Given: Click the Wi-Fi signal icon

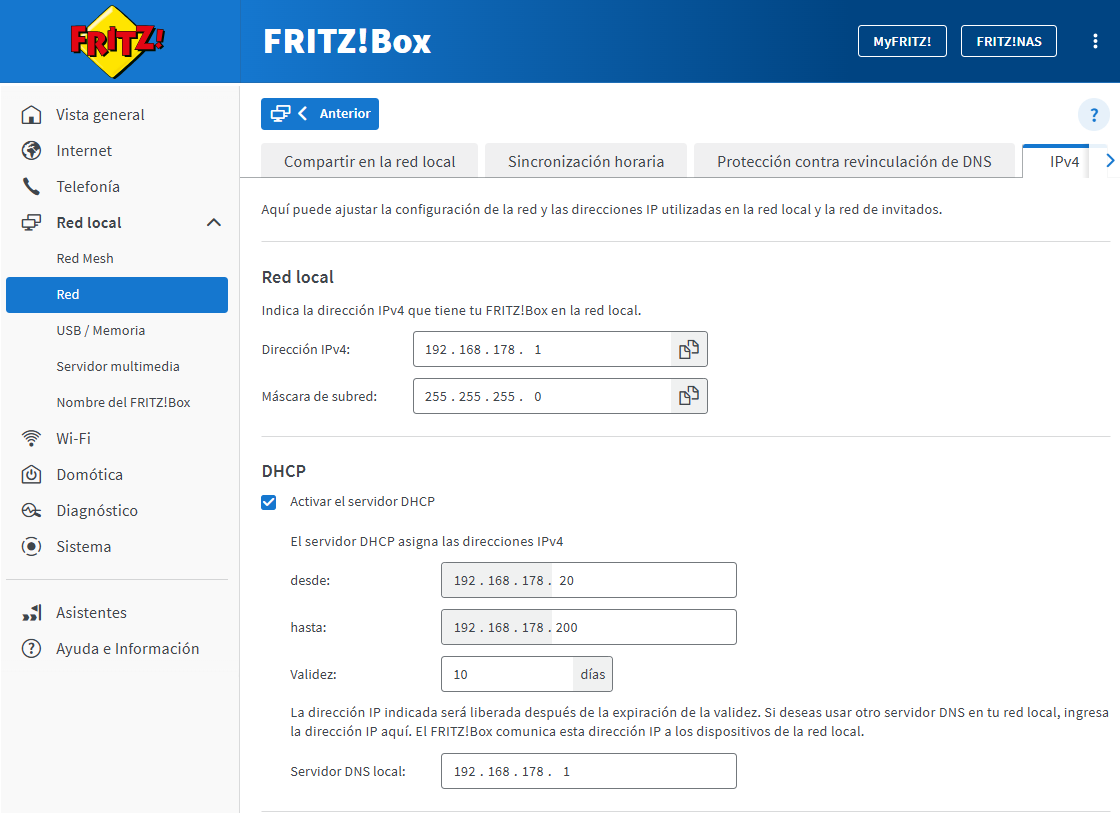Looking at the screenshot, I should [31, 439].
